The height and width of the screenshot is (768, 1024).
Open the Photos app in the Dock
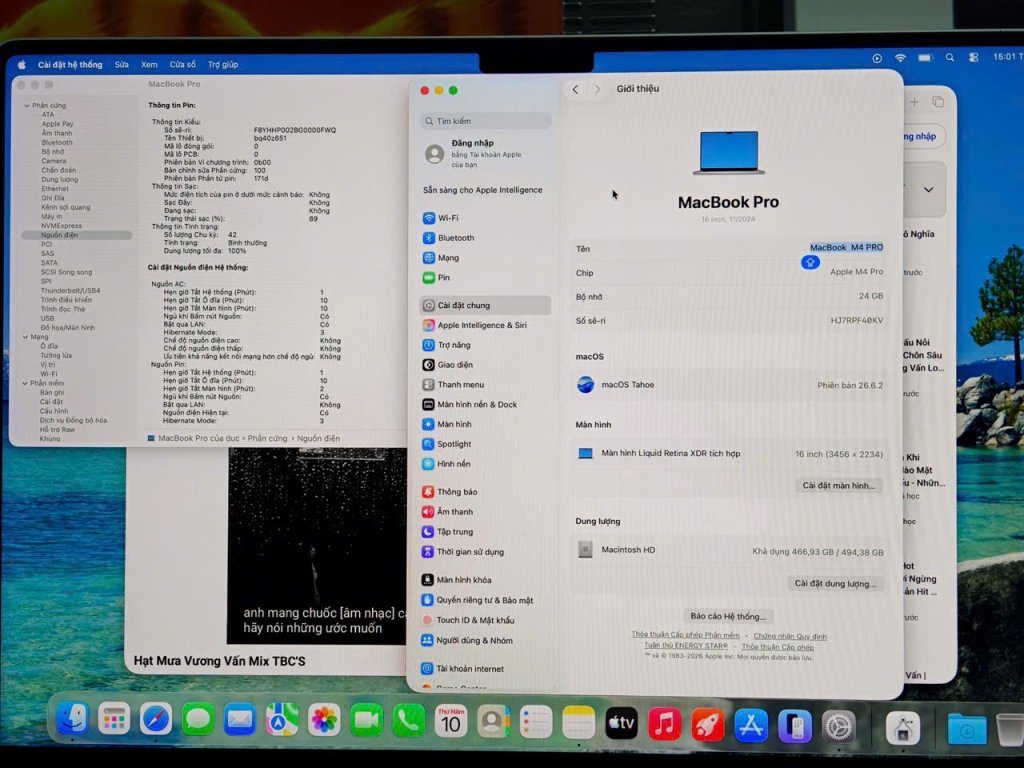click(324, 720)
